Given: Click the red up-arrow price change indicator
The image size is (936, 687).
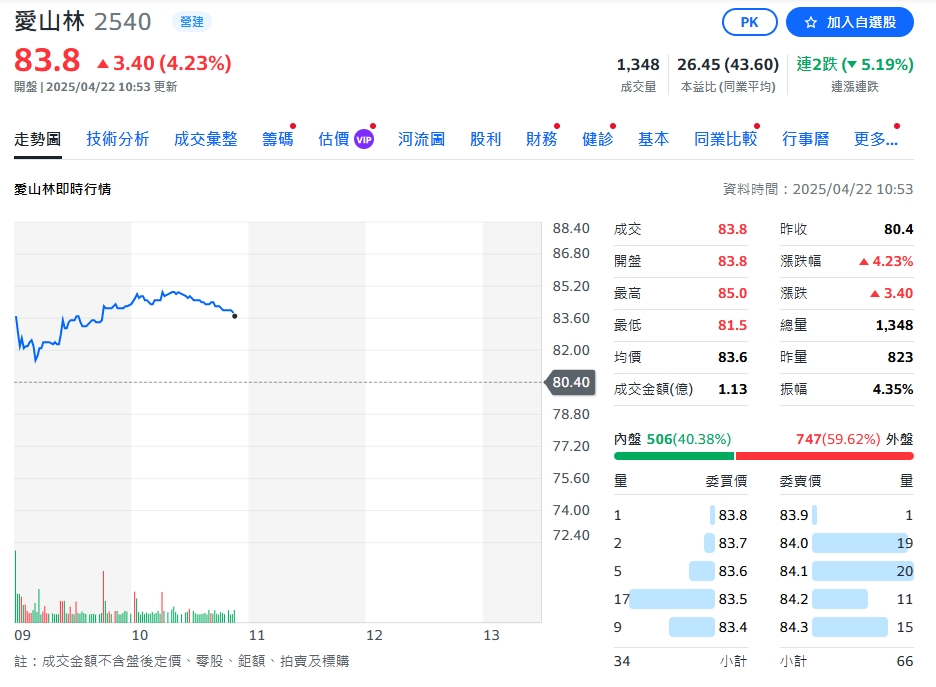Looking at the screenshot, I should 102,64.
